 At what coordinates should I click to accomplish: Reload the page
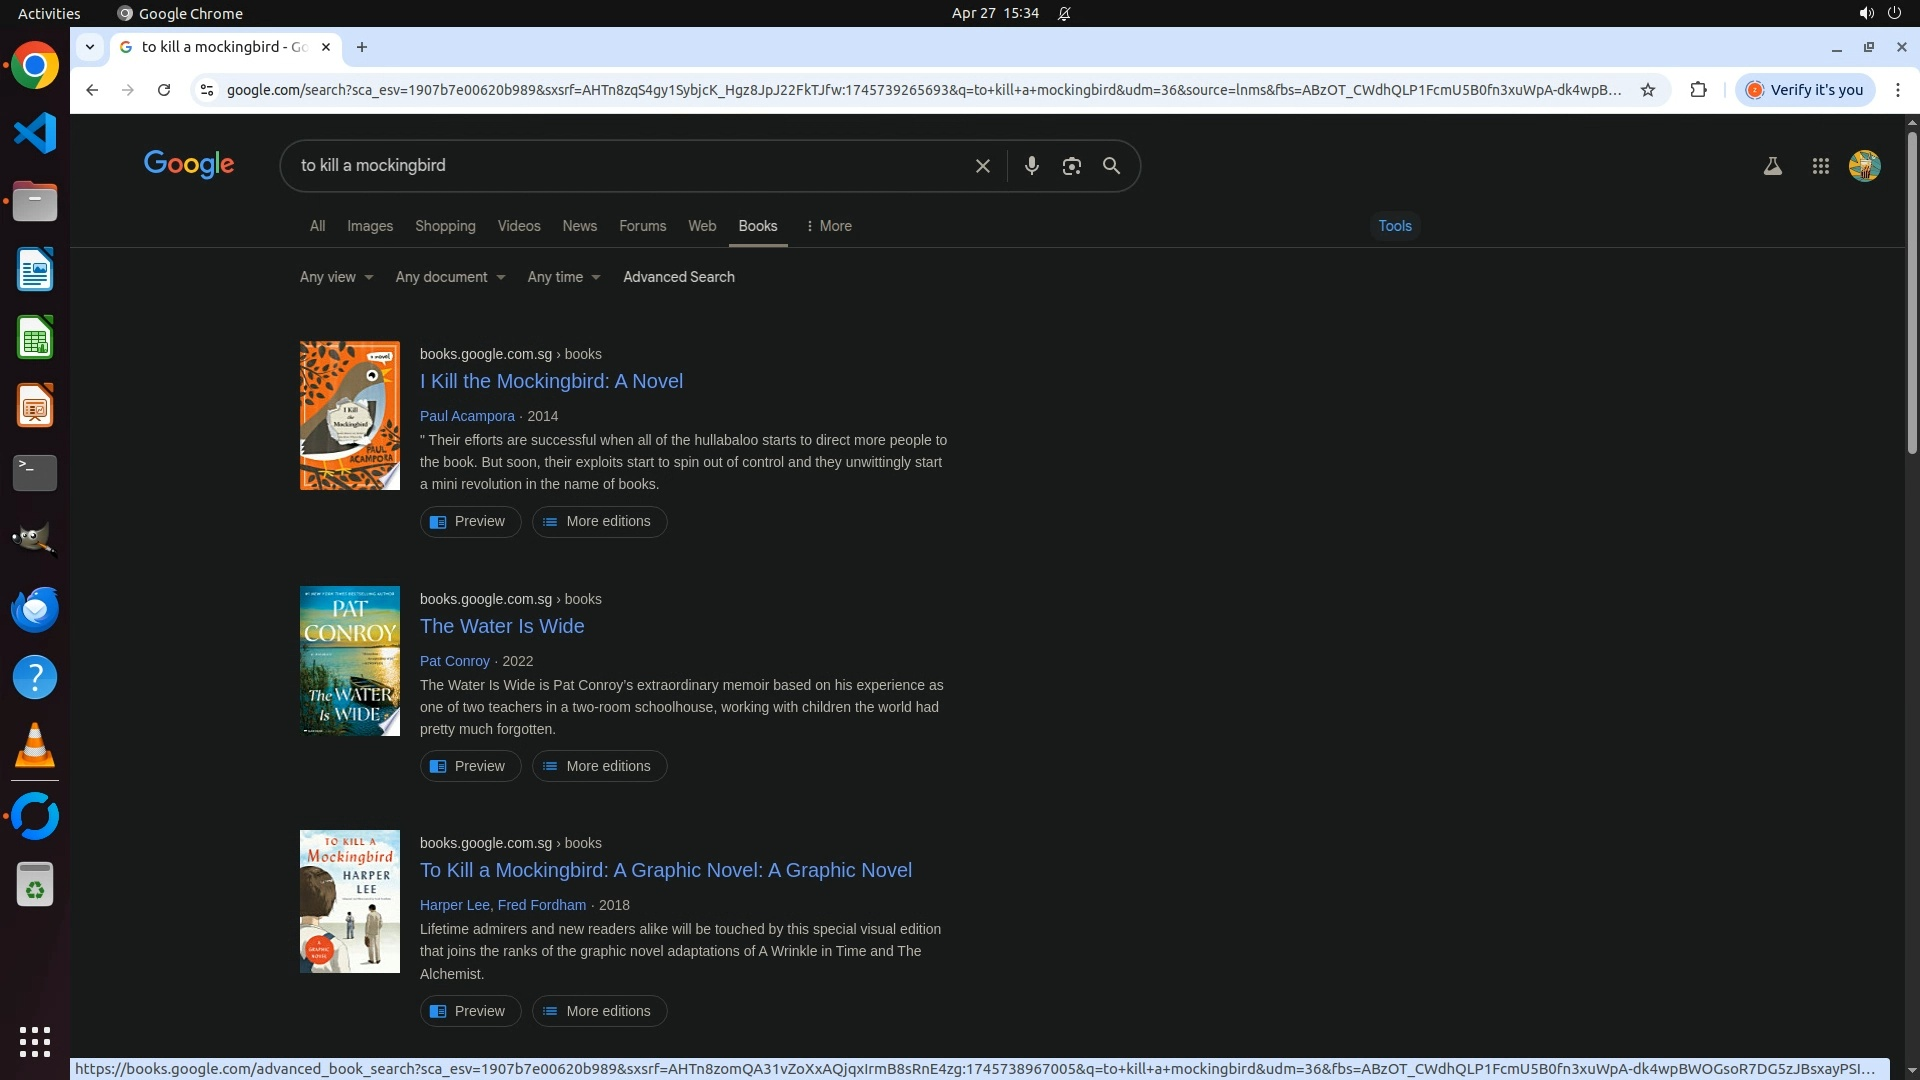(164, 90)
